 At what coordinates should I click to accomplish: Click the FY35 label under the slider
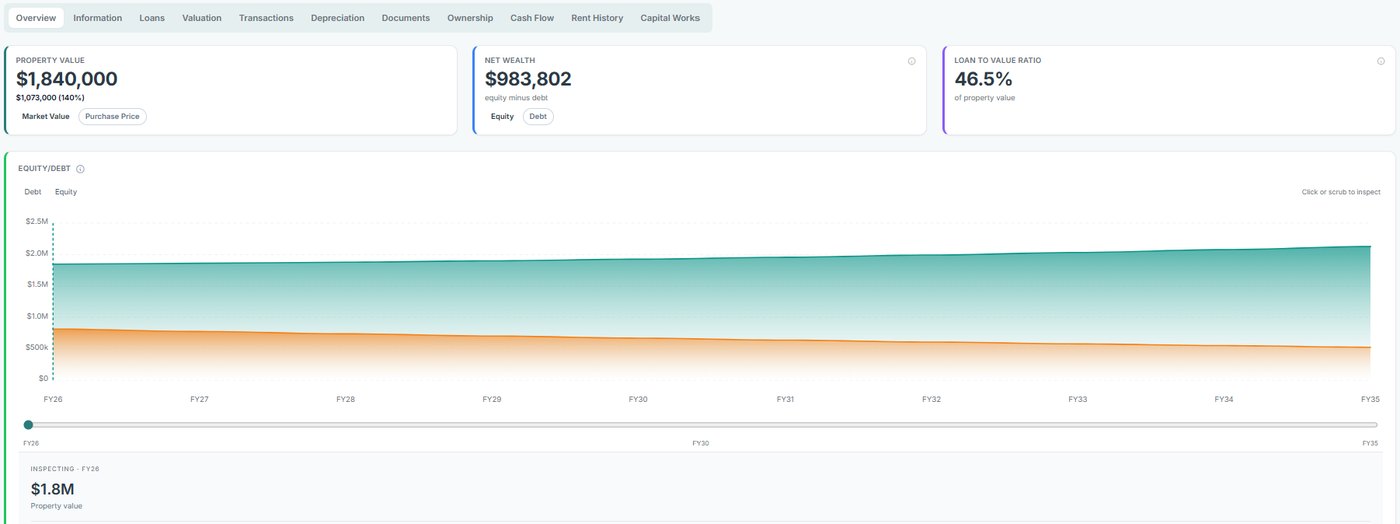click(x=1370, y=443)
